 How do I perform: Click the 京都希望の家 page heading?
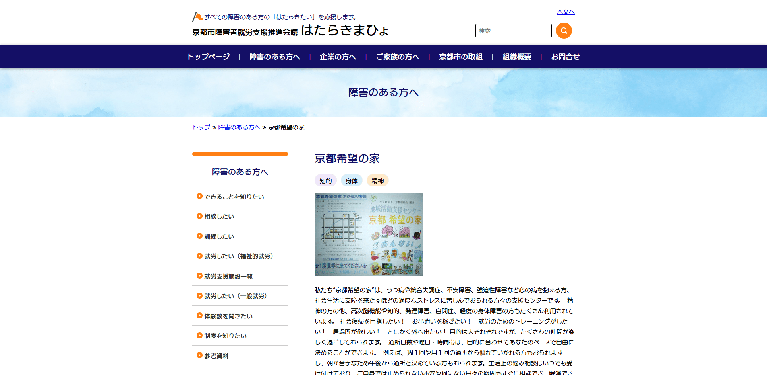(x=347, y=159)
